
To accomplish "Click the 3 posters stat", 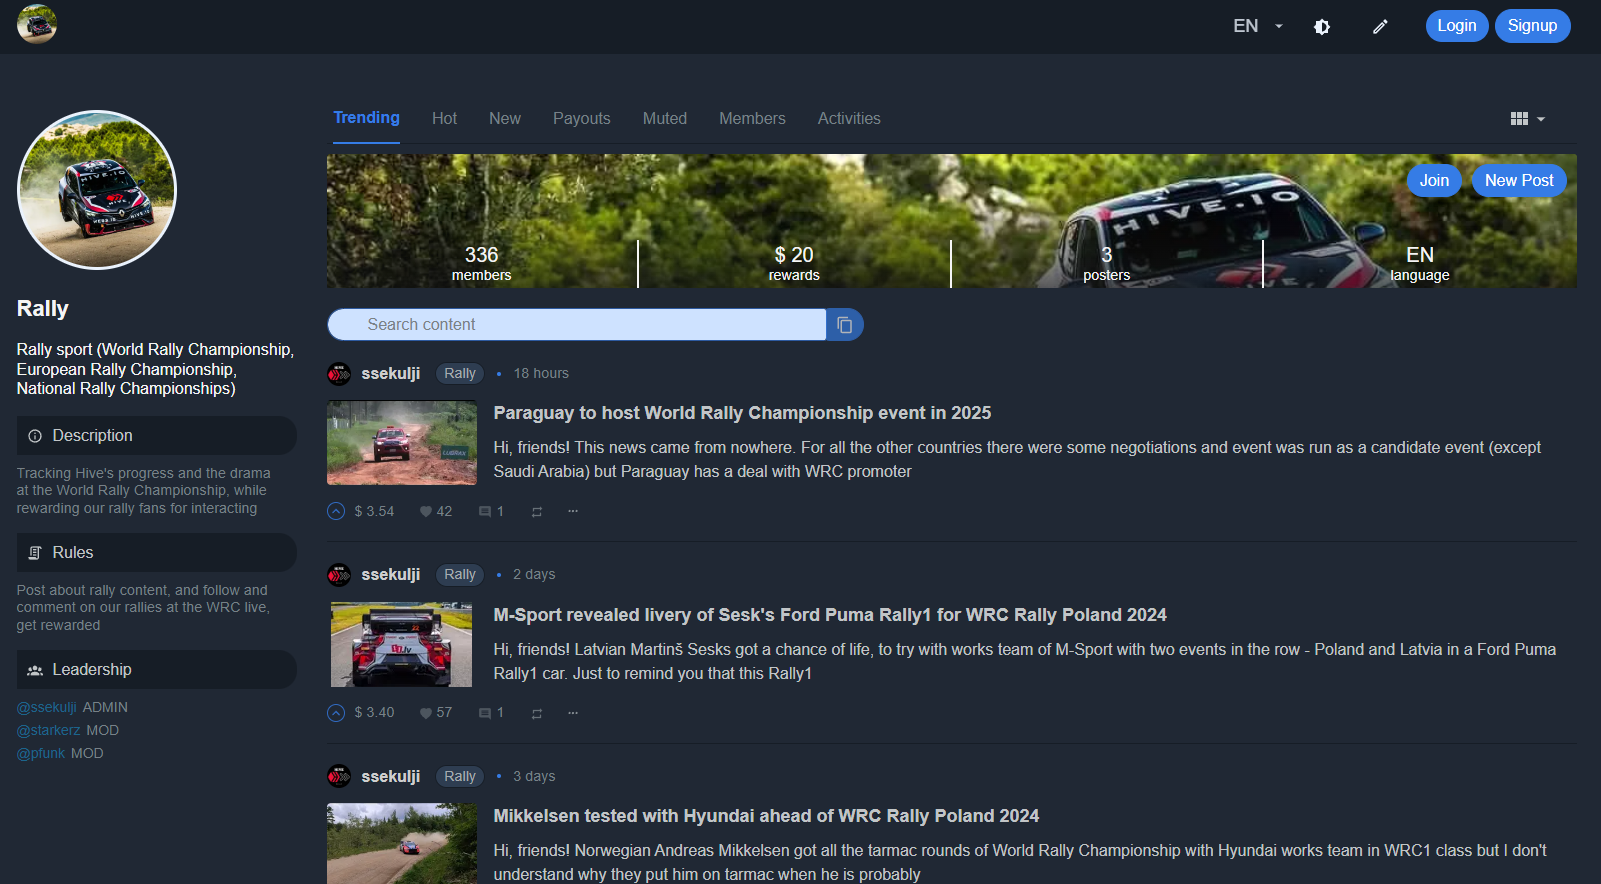I will 1107,264.
